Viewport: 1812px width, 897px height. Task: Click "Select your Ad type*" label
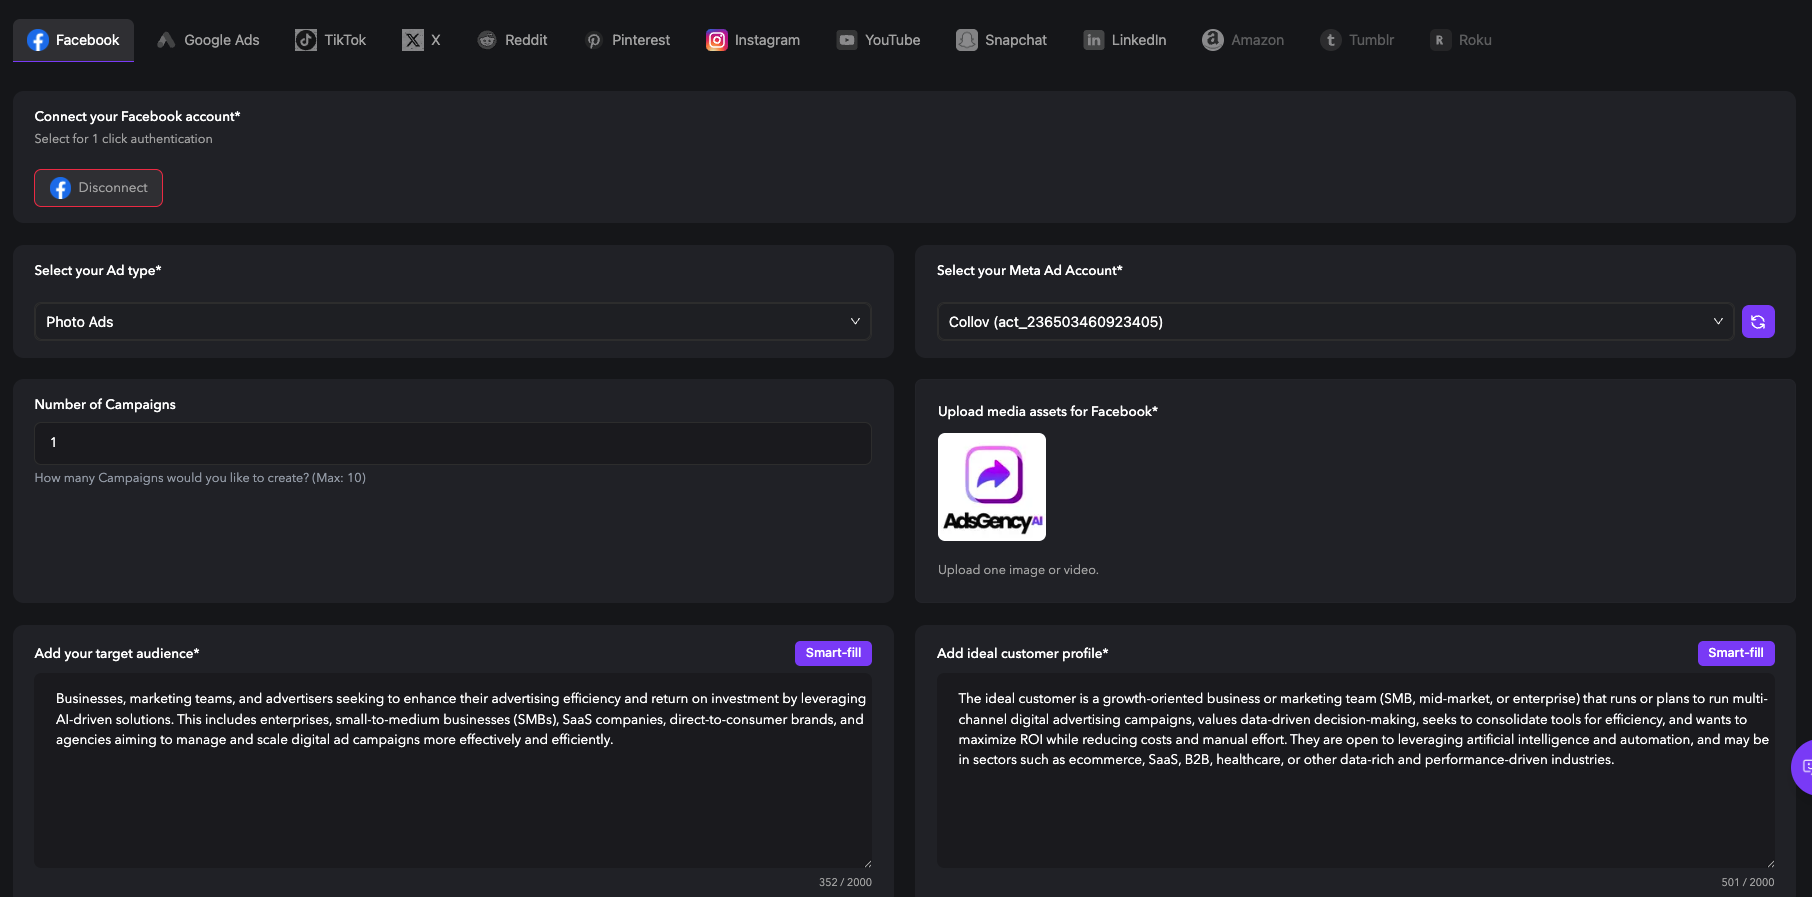[x=98, y=270]
